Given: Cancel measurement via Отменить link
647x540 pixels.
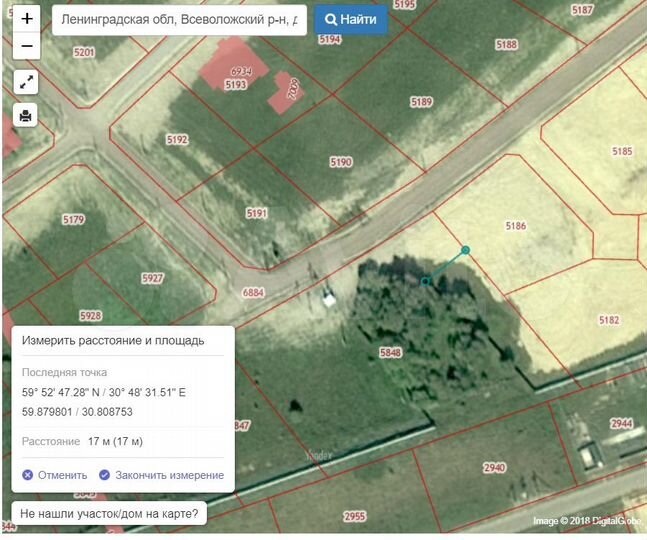Looking at the screenshot, I should point(55,475).
